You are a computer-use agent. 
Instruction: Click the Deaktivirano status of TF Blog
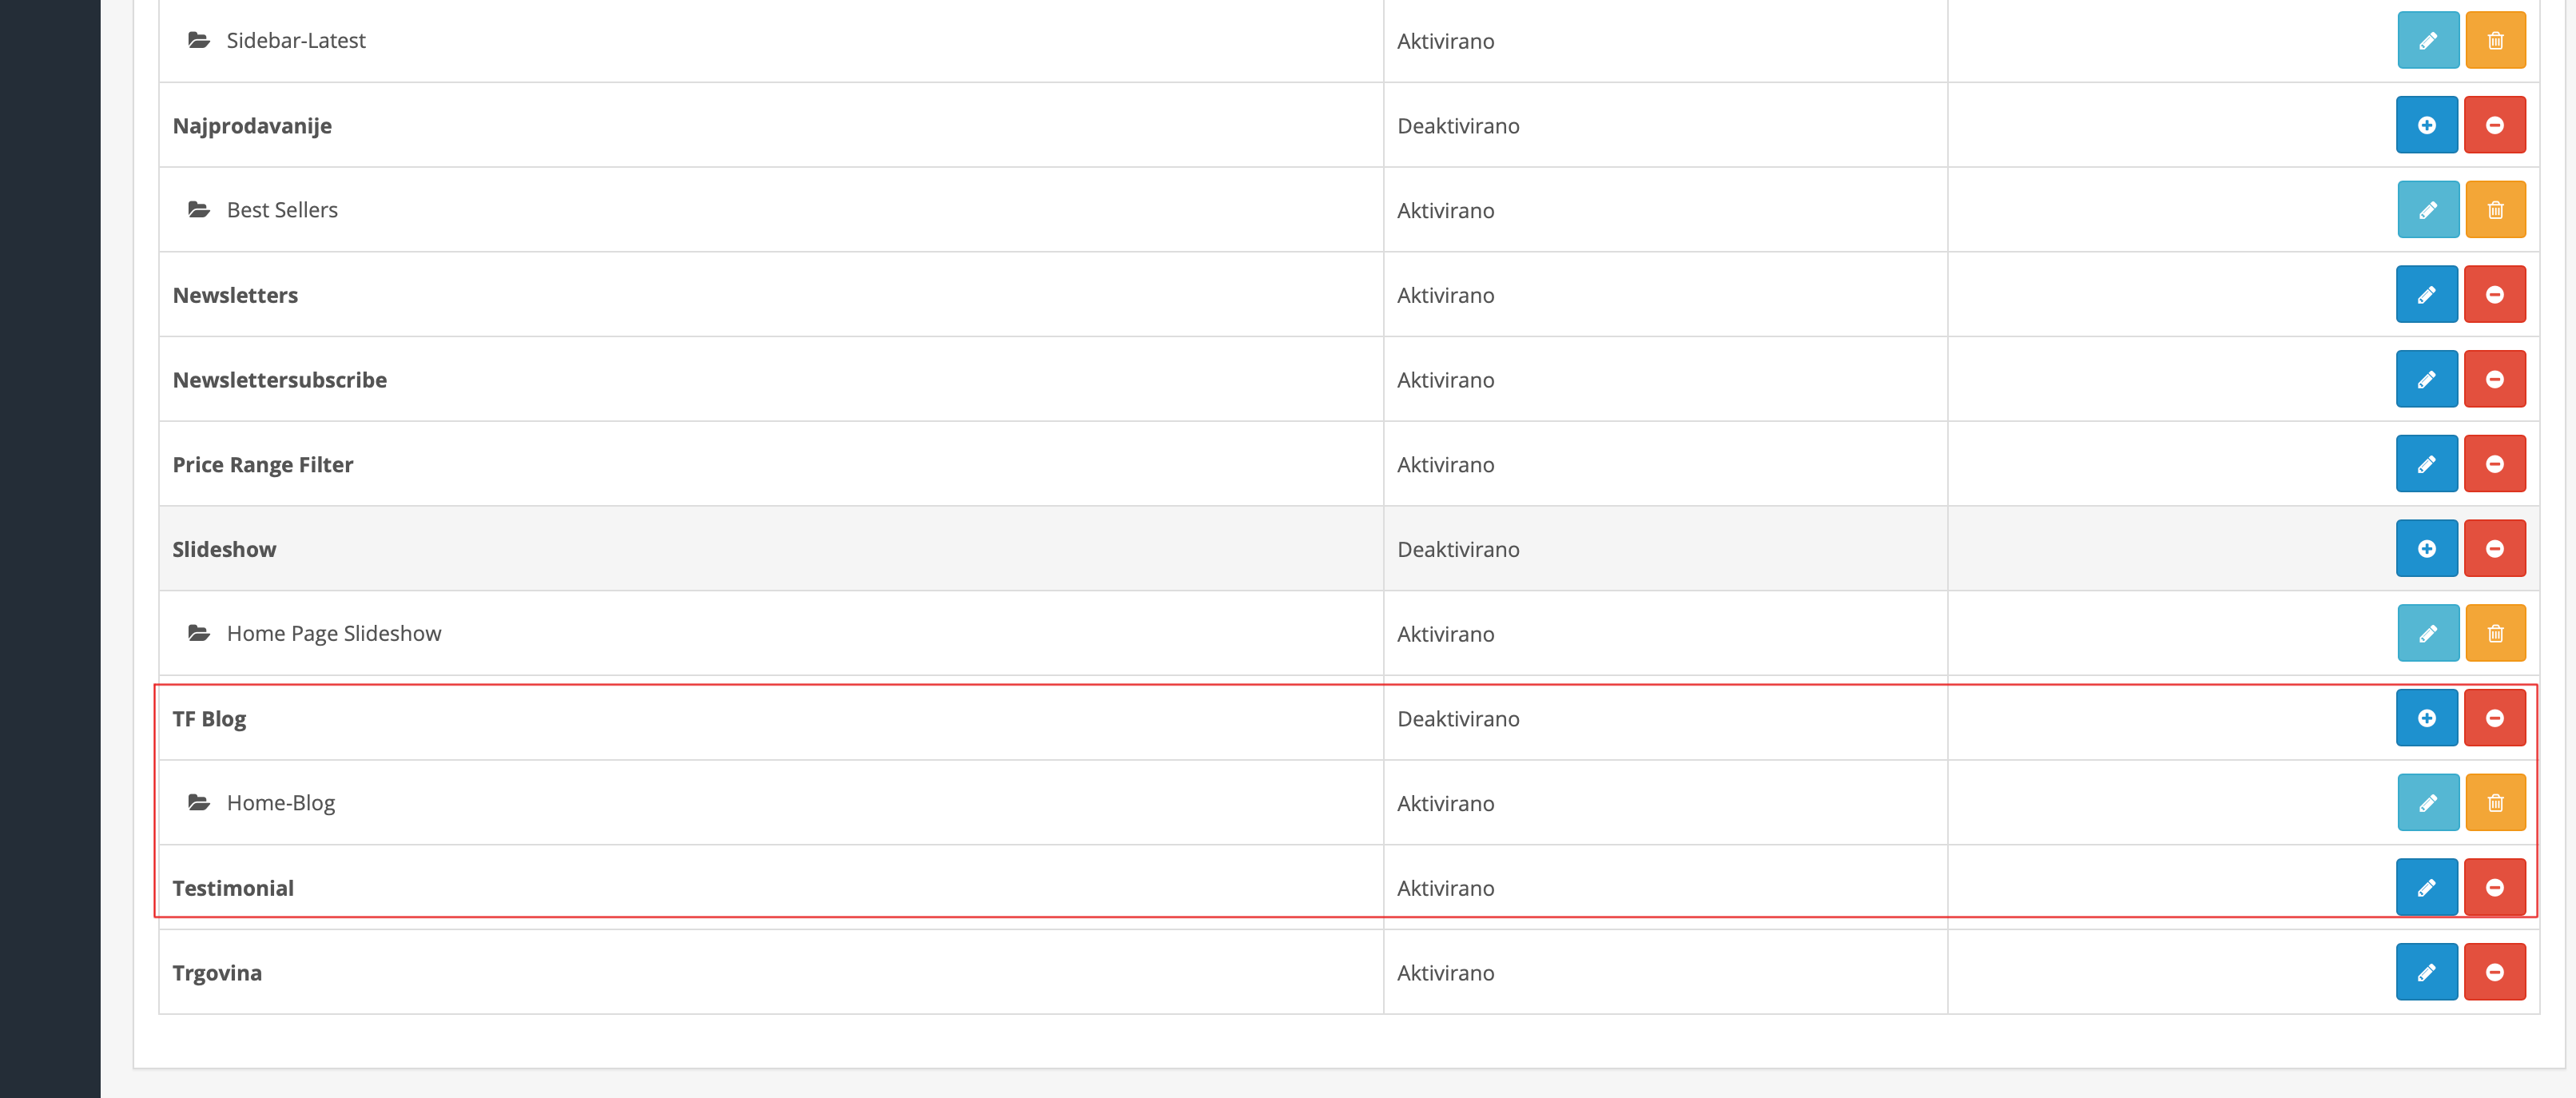pyautogui.click(x=1458, y=719)
